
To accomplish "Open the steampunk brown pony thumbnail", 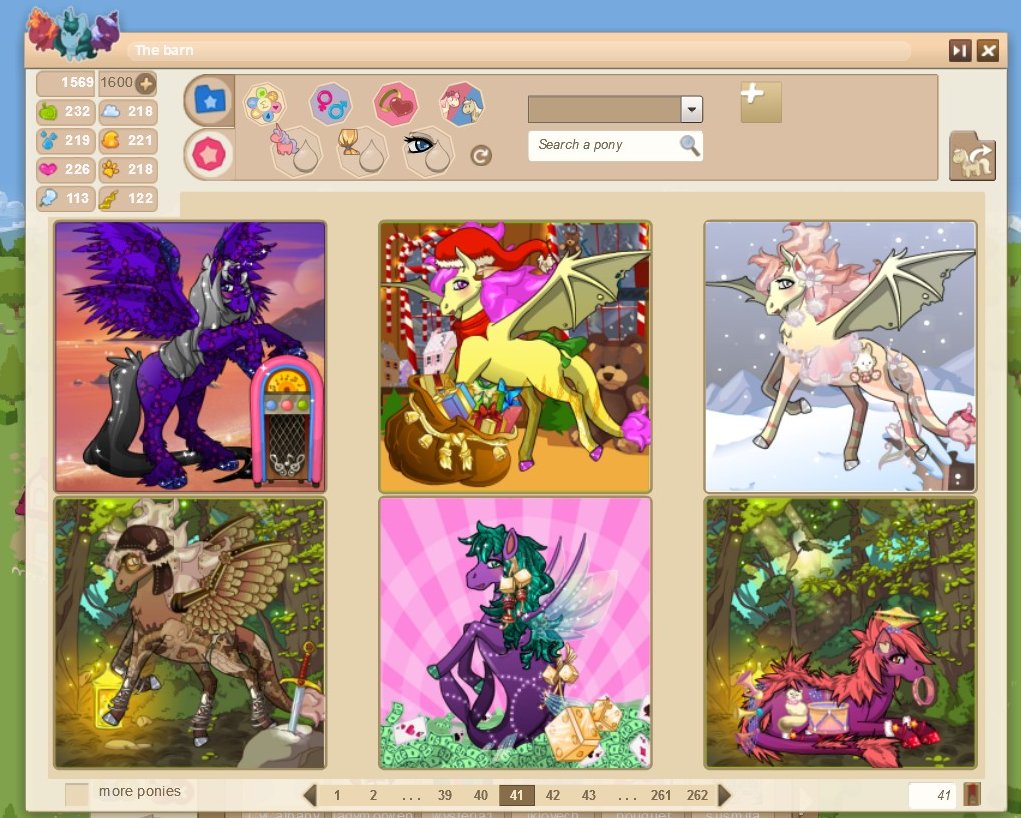I will (190, 633).
